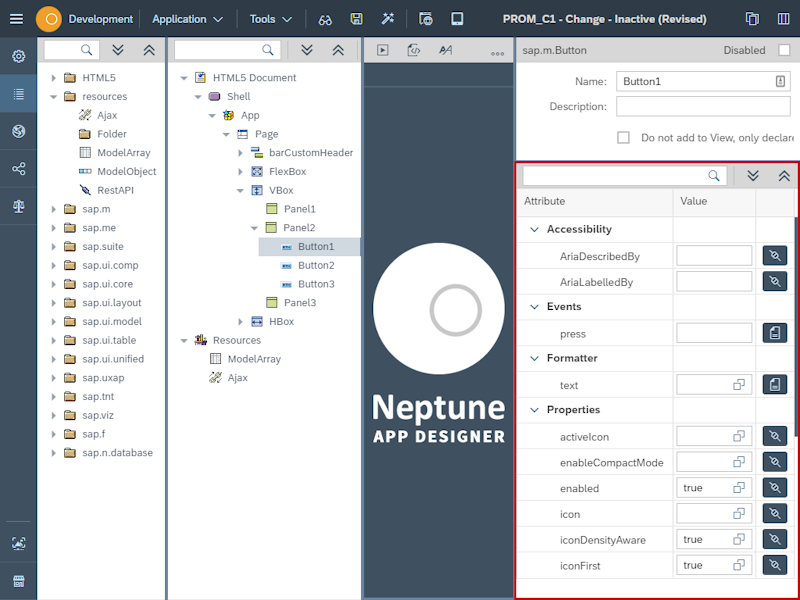Open the font styling AA icon

[x=443, y=50]
